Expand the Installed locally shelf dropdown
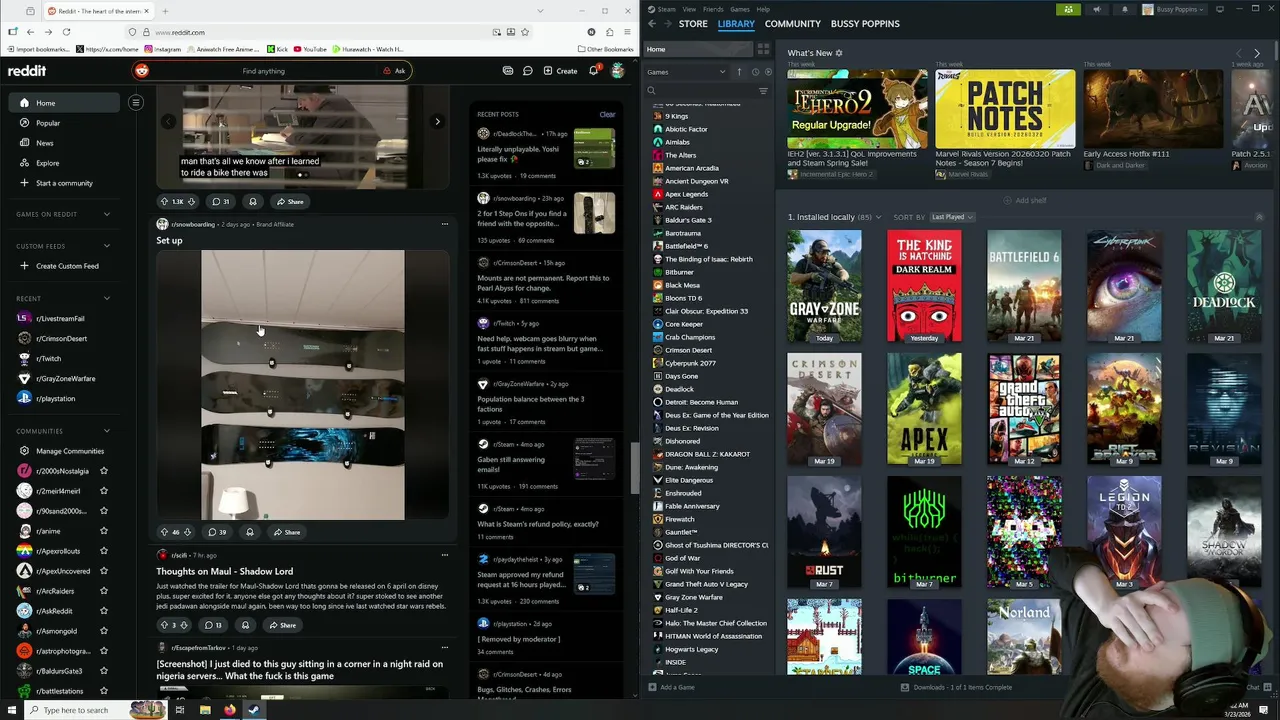The width and height of the screenshot is (1280, 720). point(879,217)
